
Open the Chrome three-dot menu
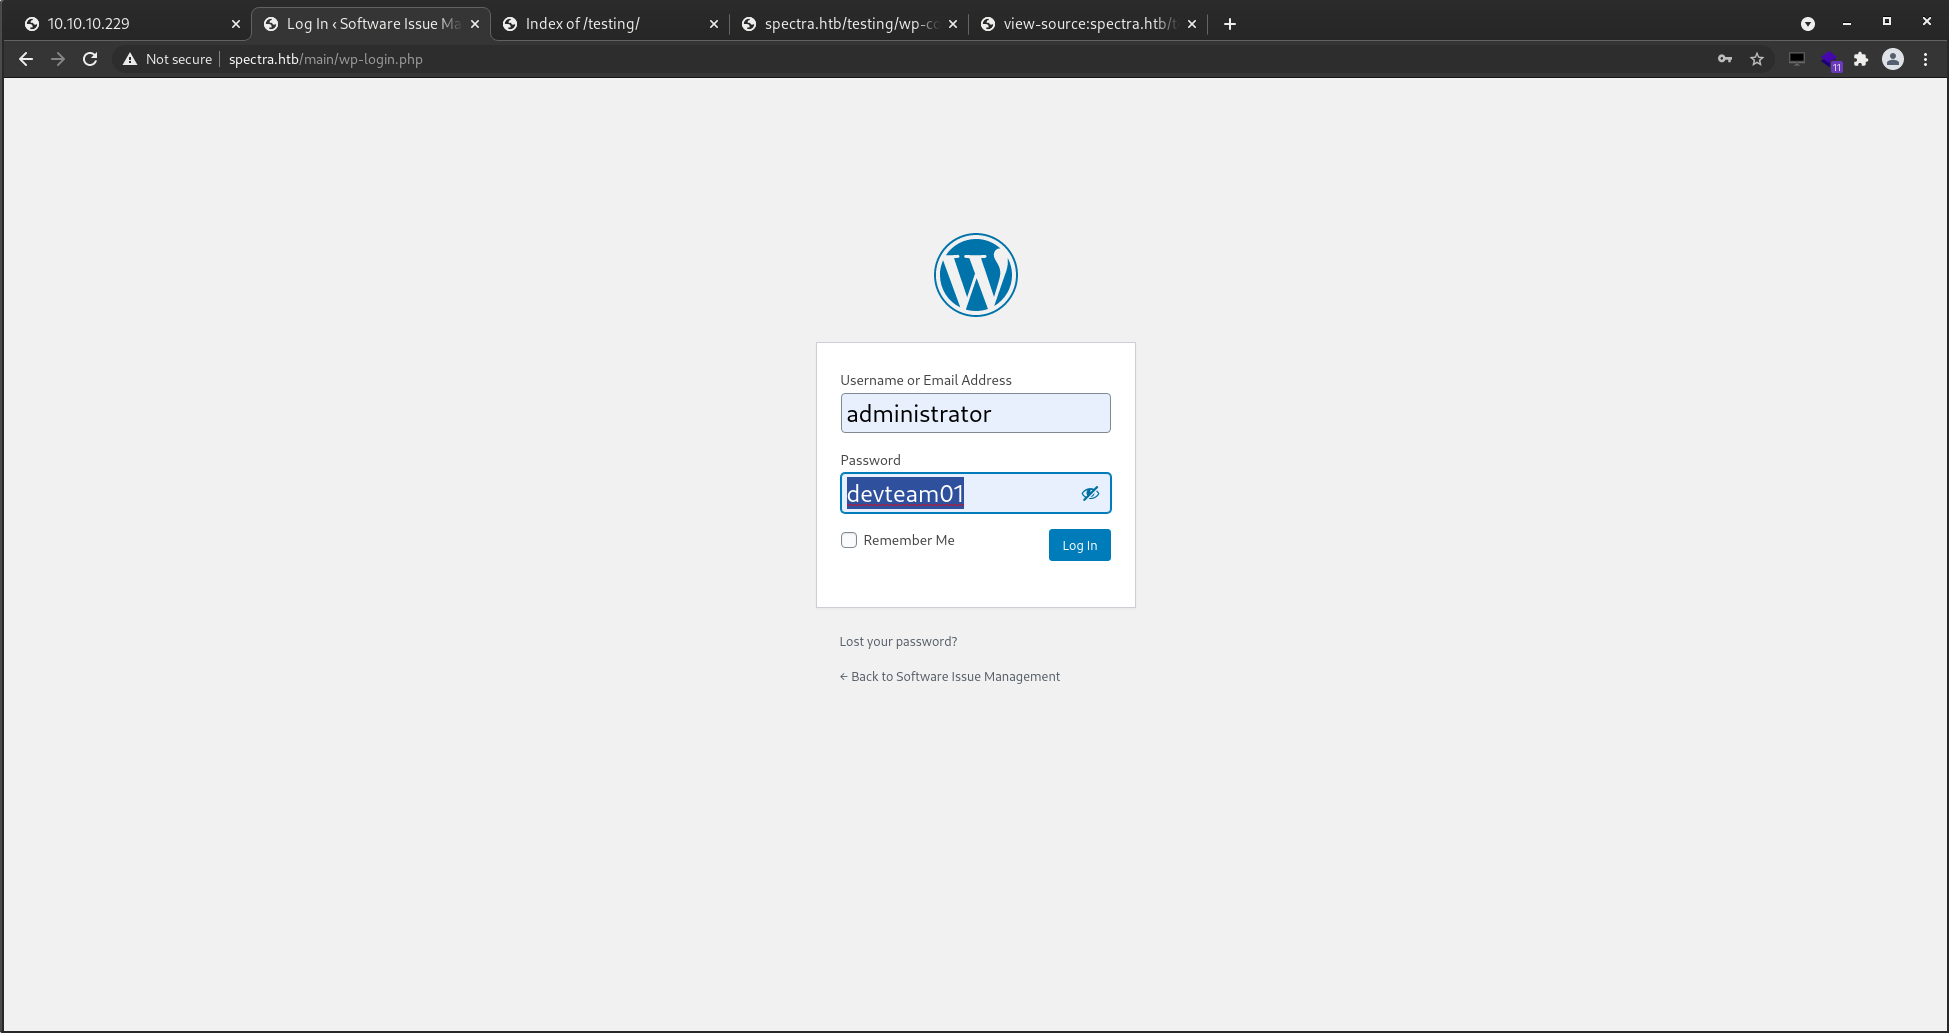(1925, 59)
